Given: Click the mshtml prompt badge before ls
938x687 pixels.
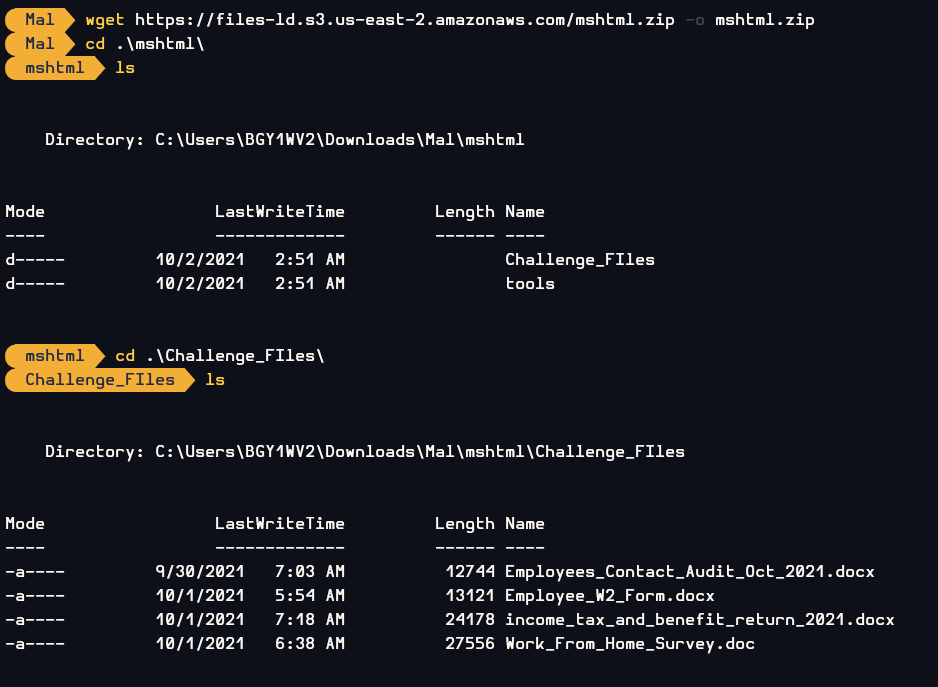Looking at the screenshot, I should click(54, 68).
